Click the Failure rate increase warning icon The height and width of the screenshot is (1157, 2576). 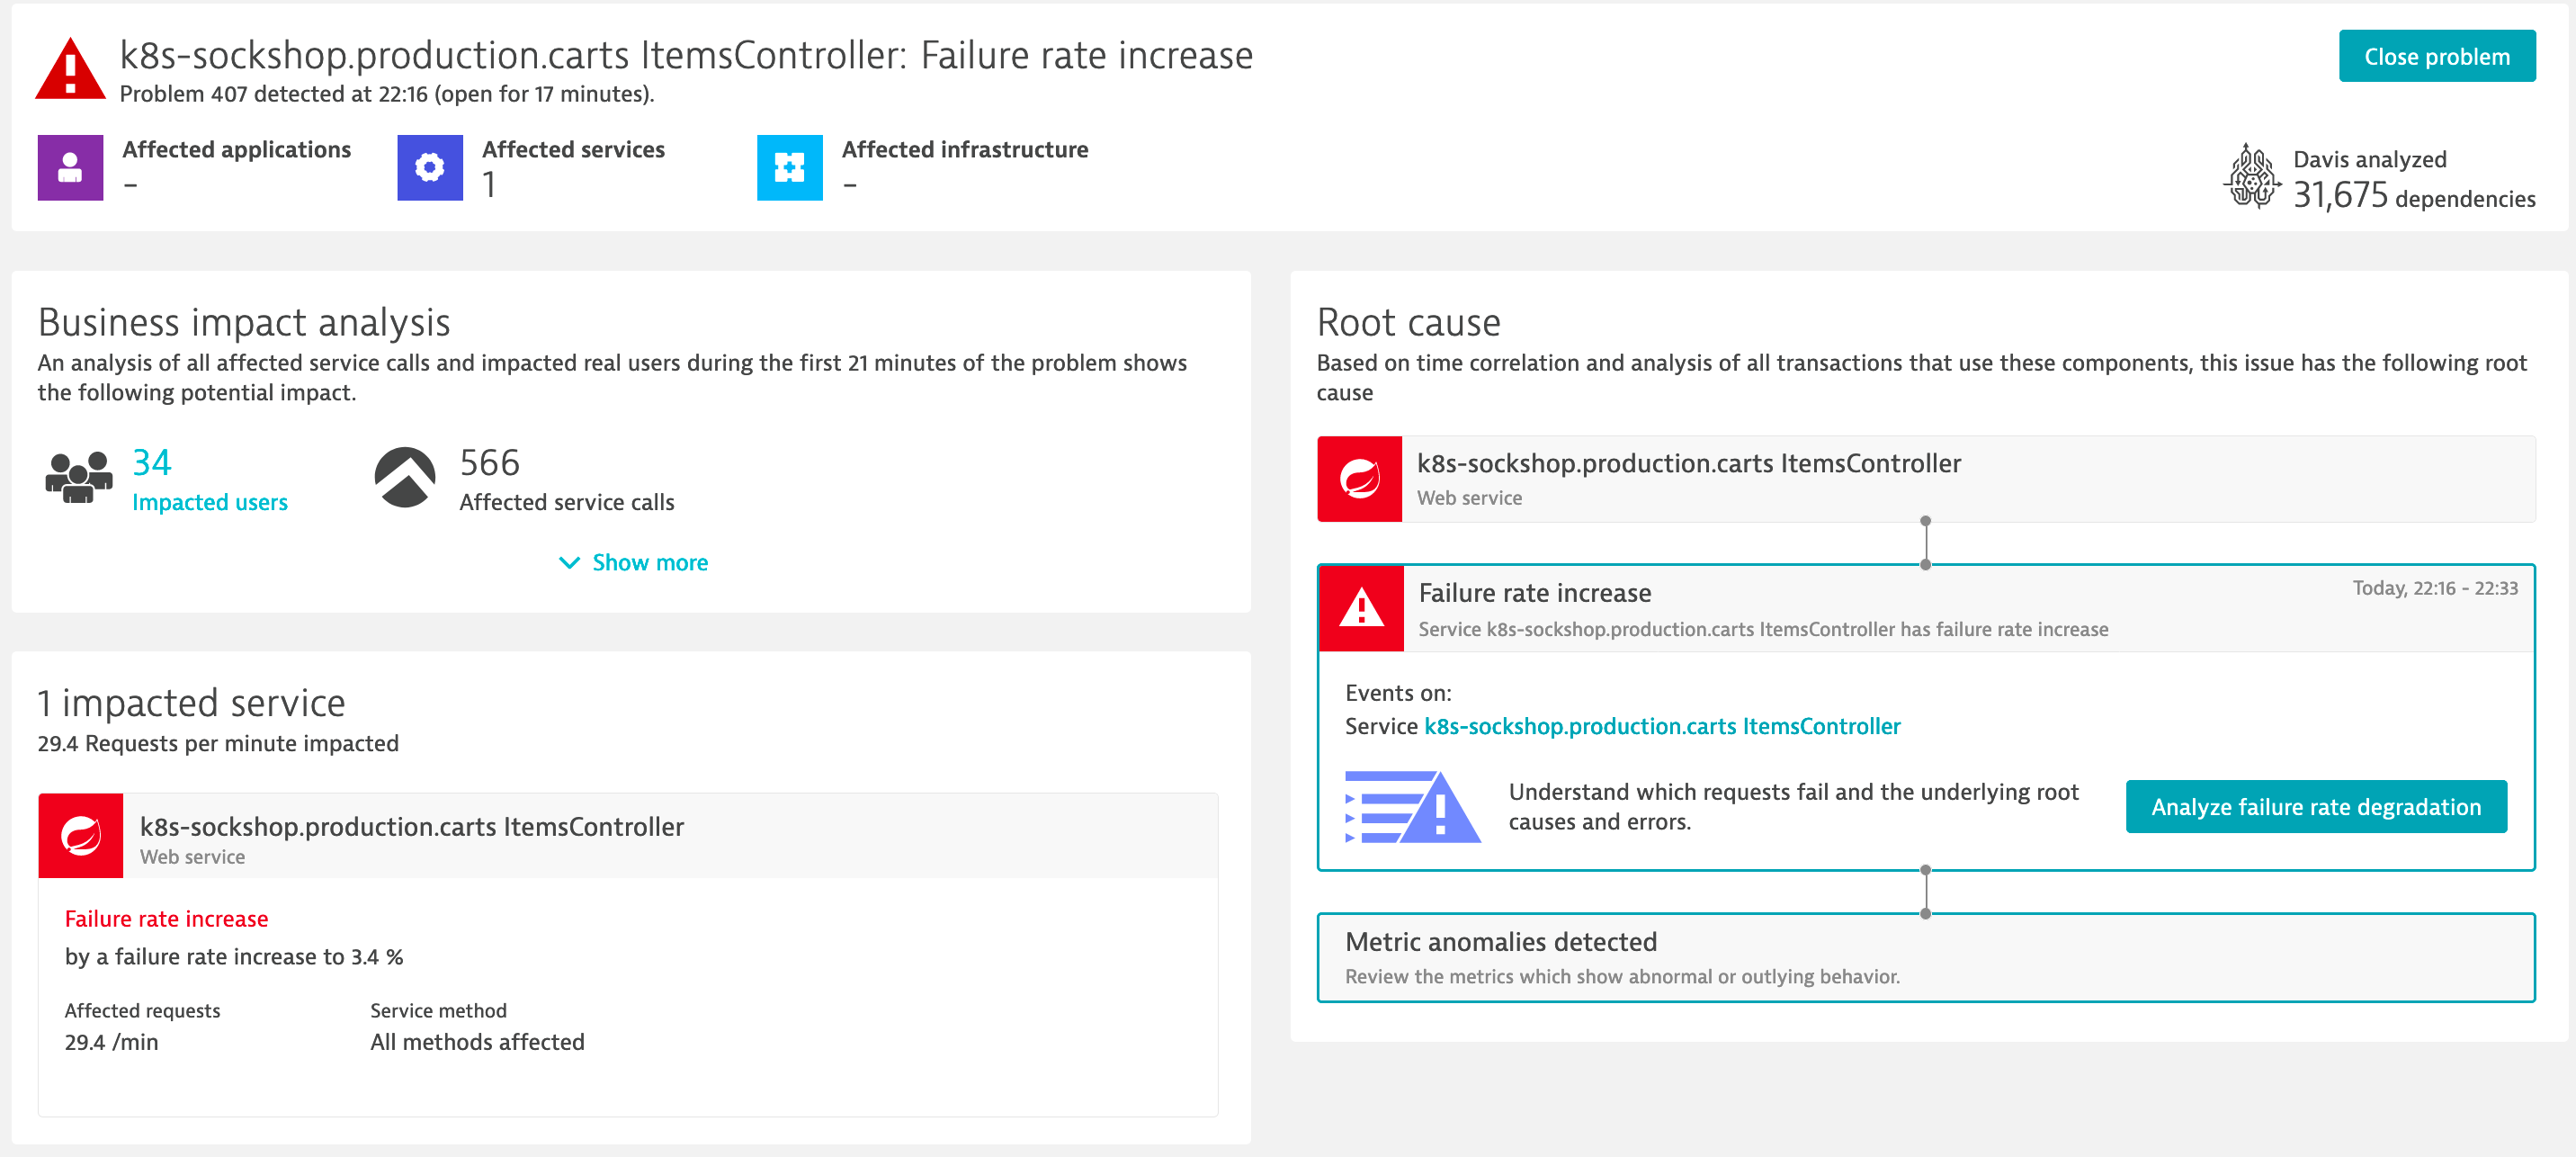point(1362,608)
